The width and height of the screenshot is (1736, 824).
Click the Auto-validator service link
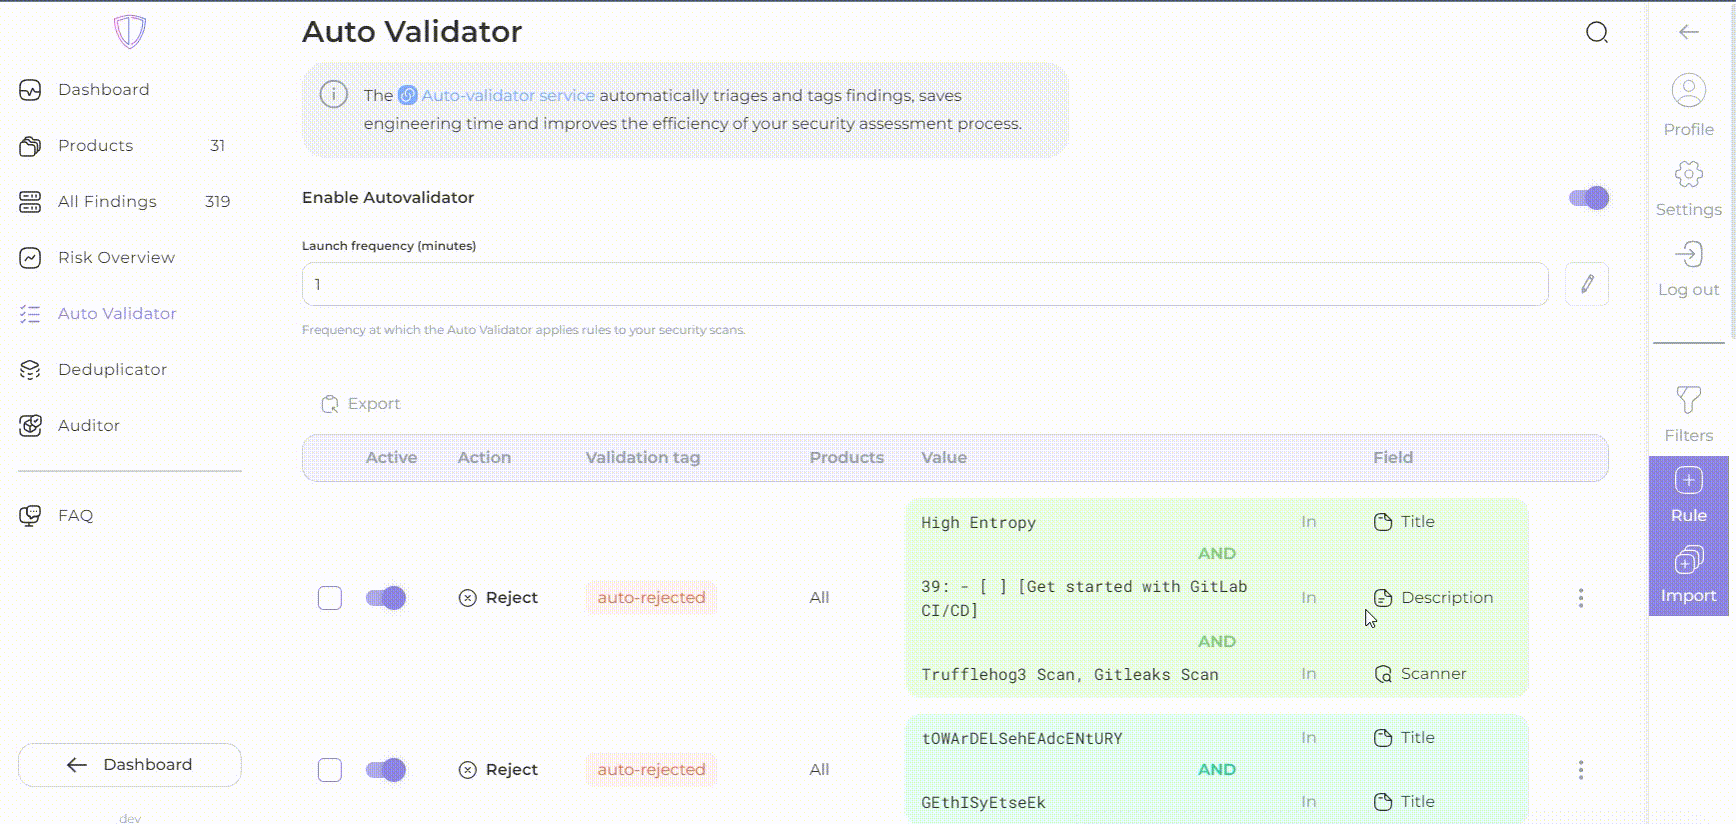coord(507,96)
